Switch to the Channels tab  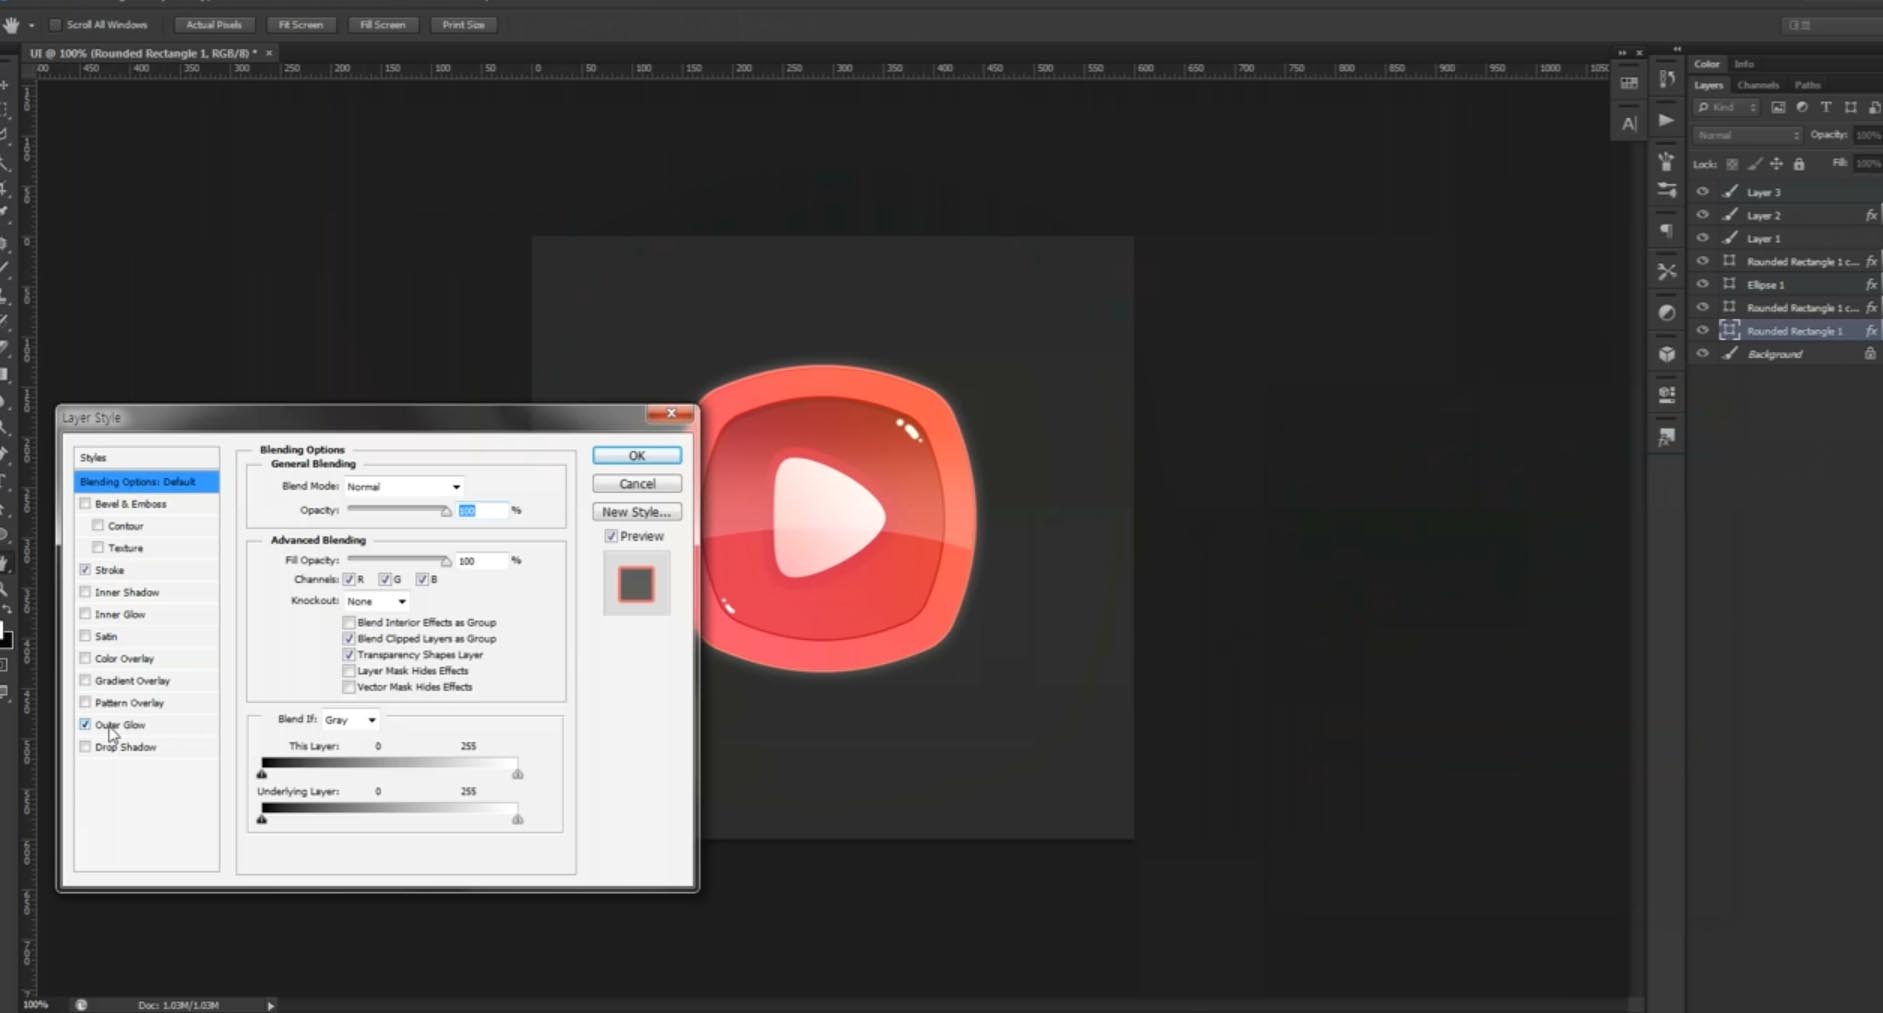click(x=1758, y=86)
